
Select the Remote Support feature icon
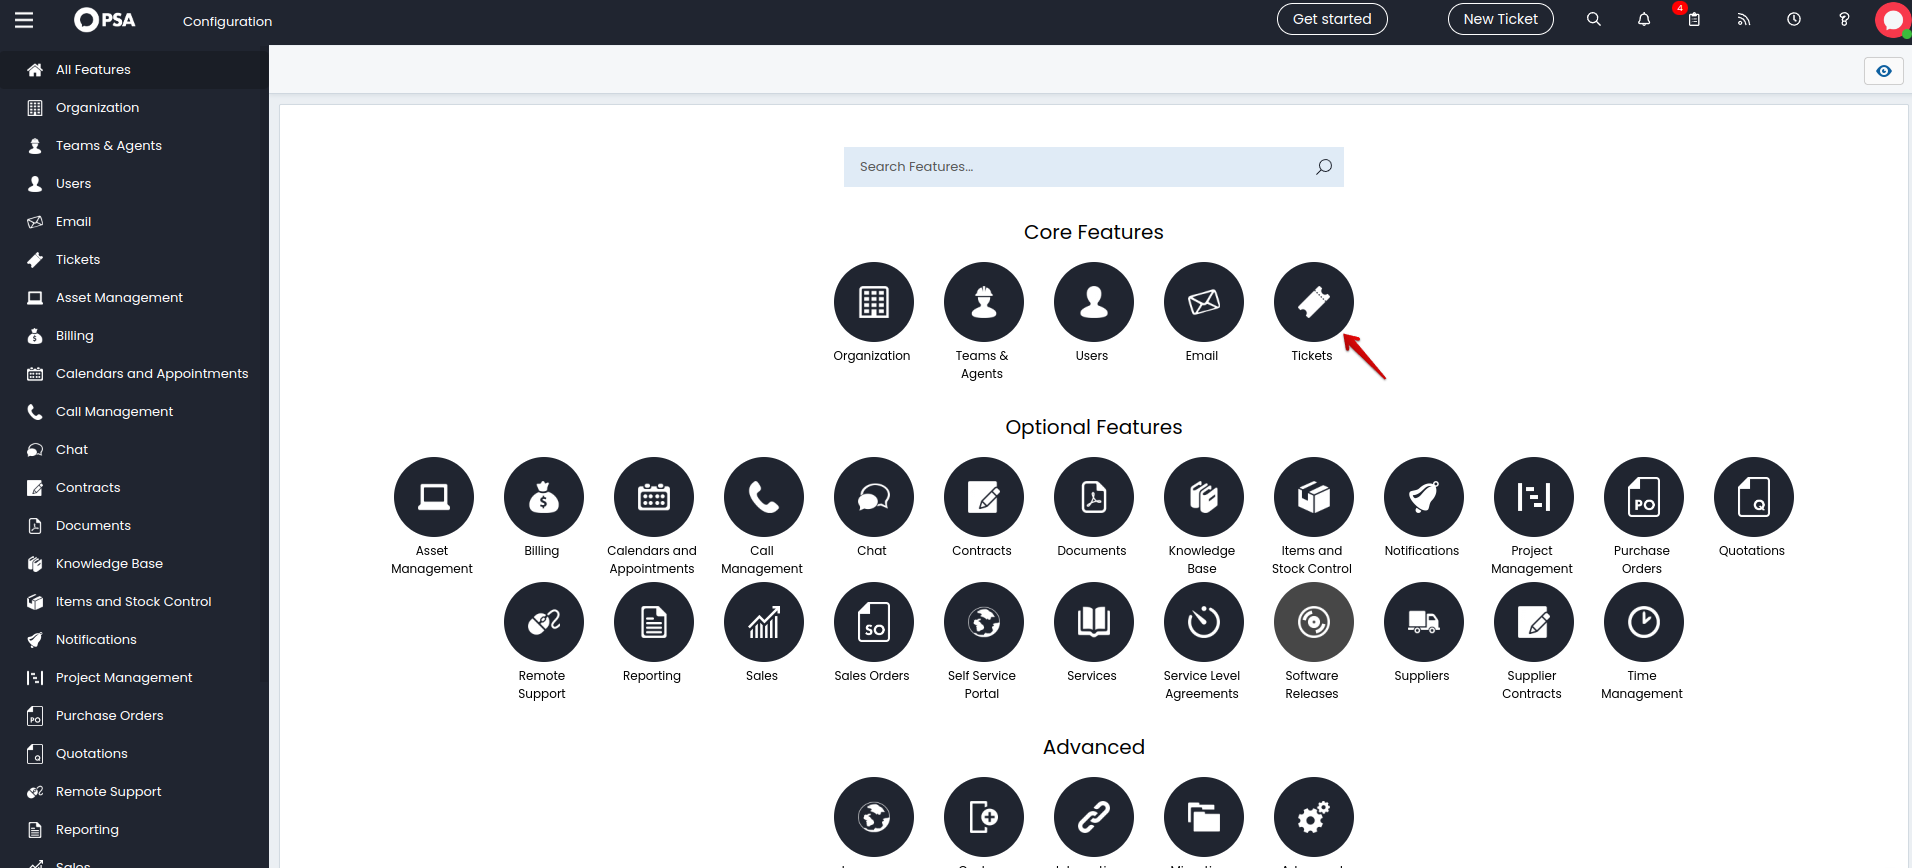[543, 622]
